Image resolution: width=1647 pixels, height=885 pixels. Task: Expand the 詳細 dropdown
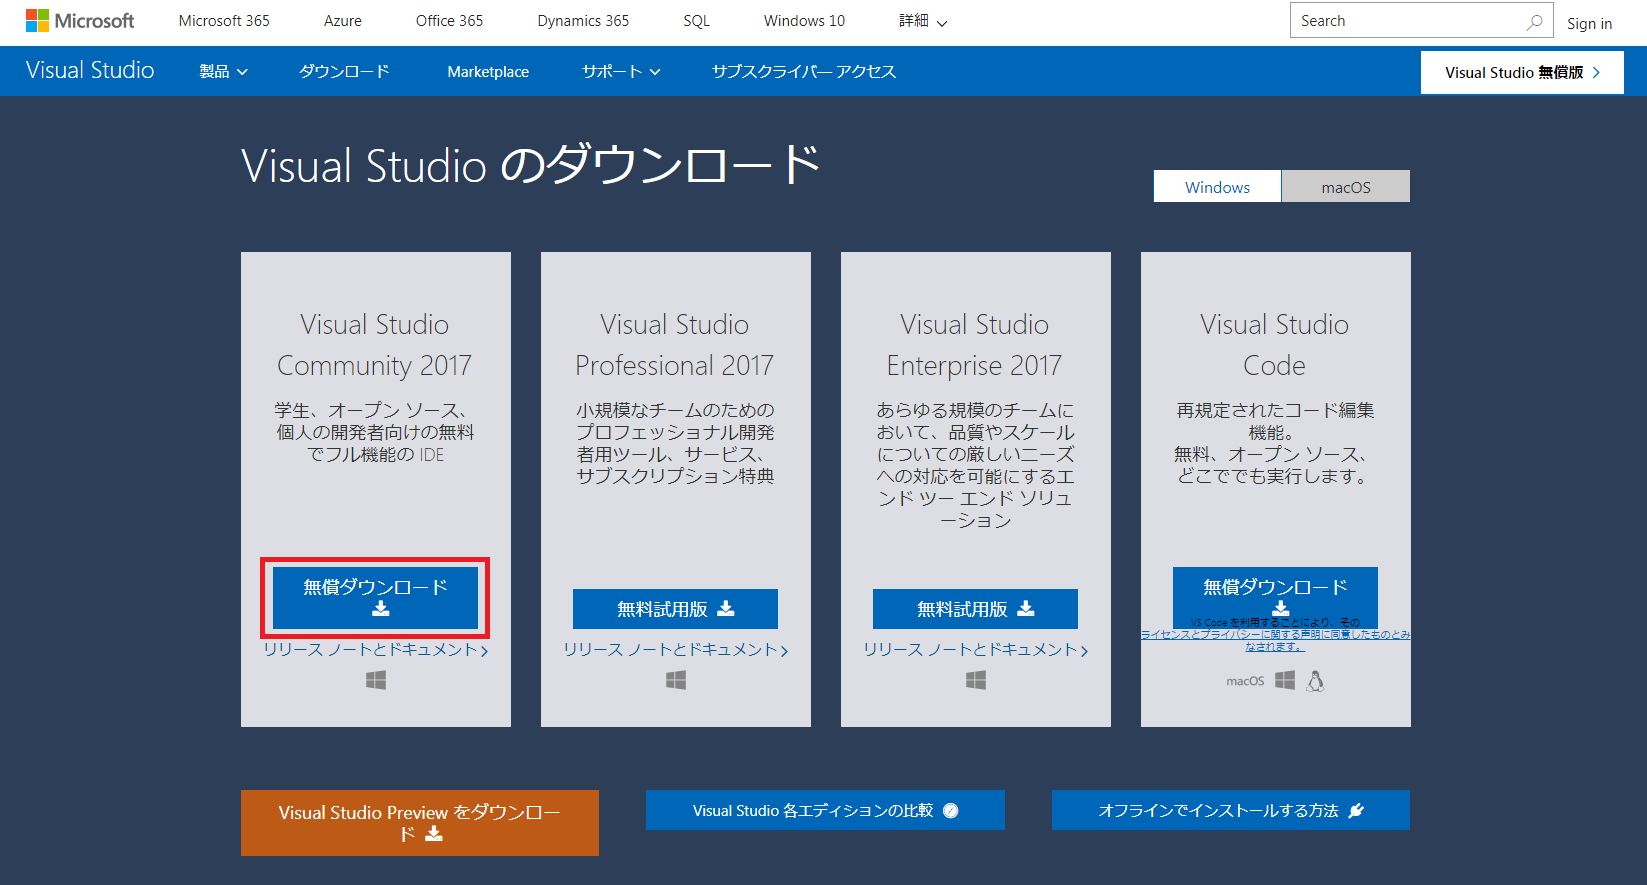(x=923, y=21)
